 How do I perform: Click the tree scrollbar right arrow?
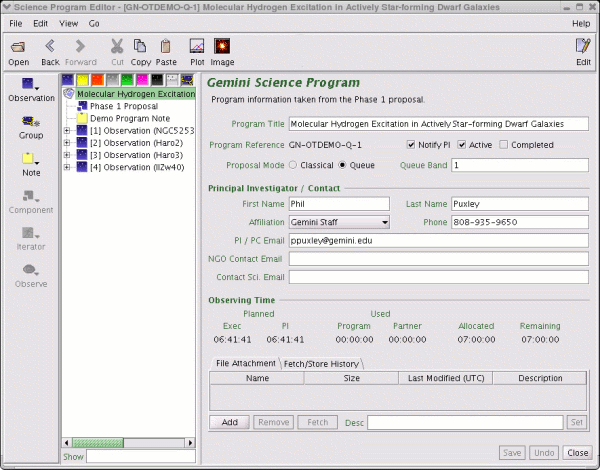coord(190,443)
